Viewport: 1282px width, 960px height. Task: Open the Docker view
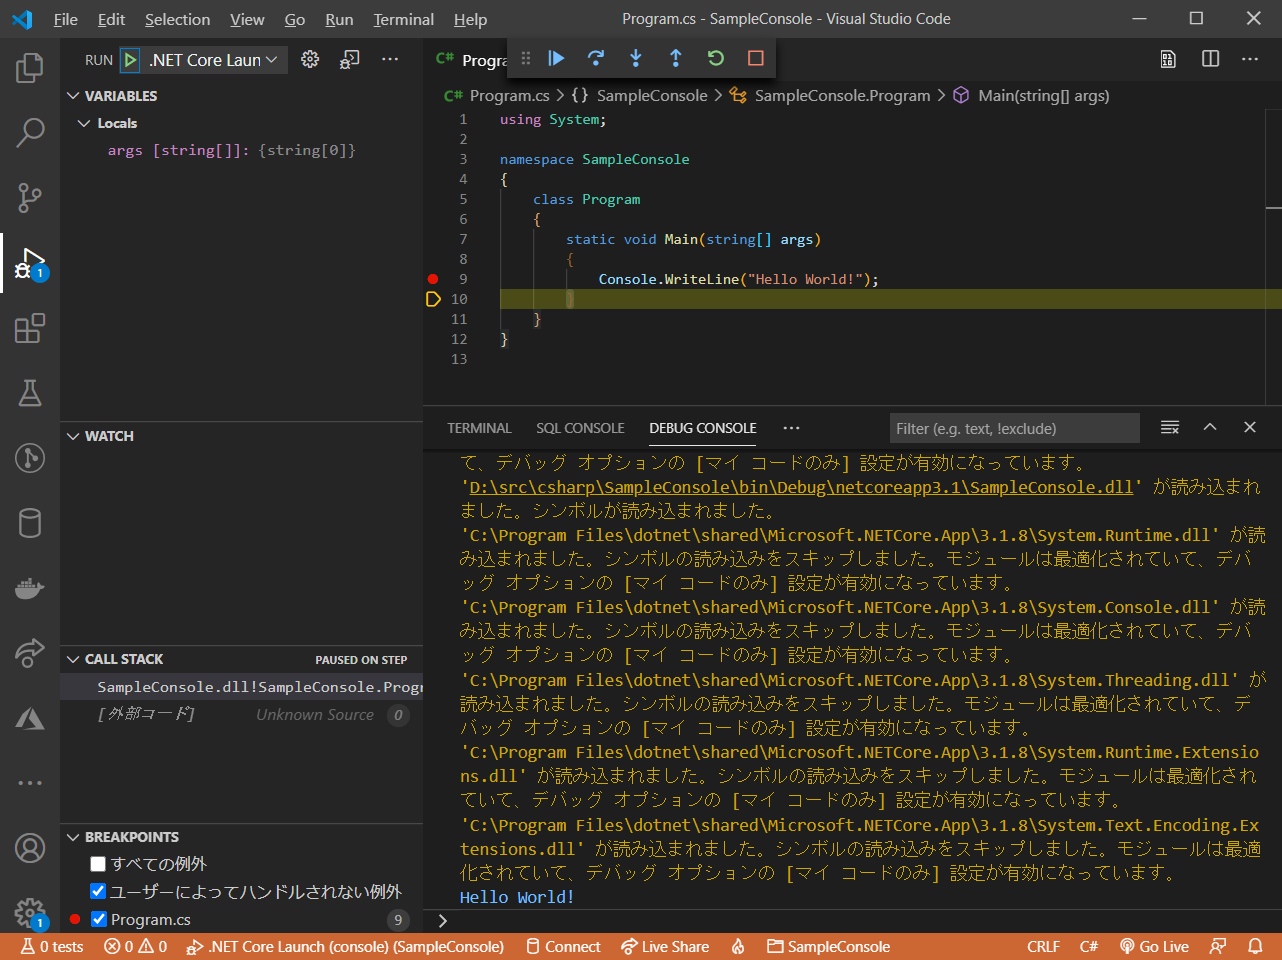[30, 588]
